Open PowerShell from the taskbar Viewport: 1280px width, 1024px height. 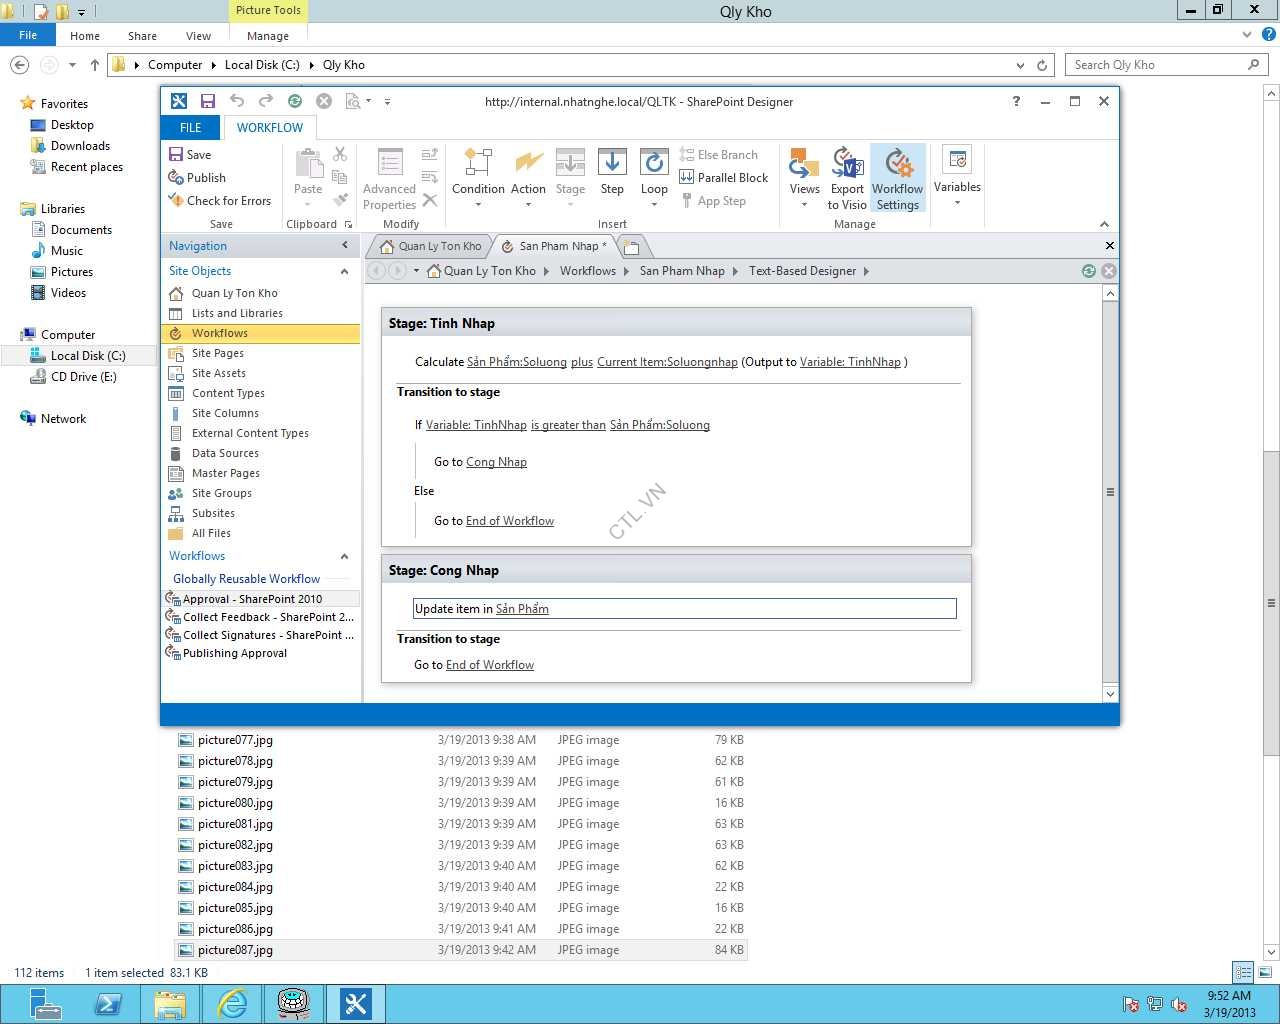pyautogui.click(x=108, y=1003)
